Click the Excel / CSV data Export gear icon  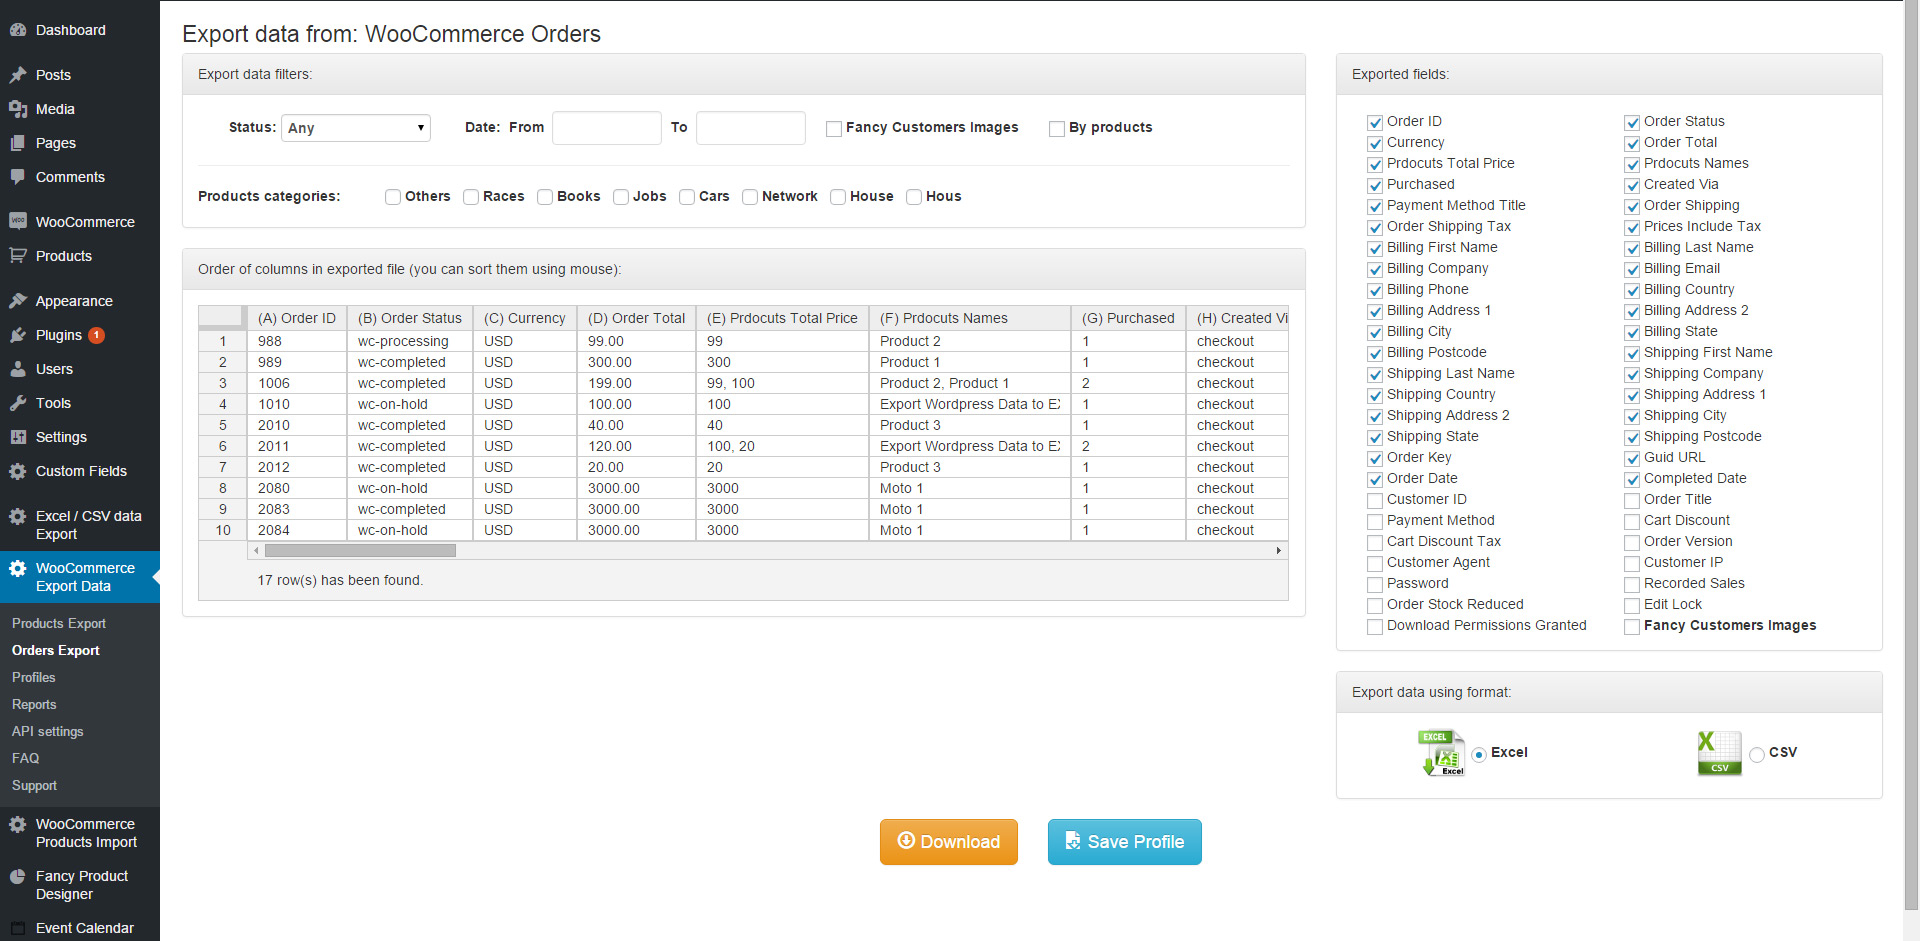(18, 516)
